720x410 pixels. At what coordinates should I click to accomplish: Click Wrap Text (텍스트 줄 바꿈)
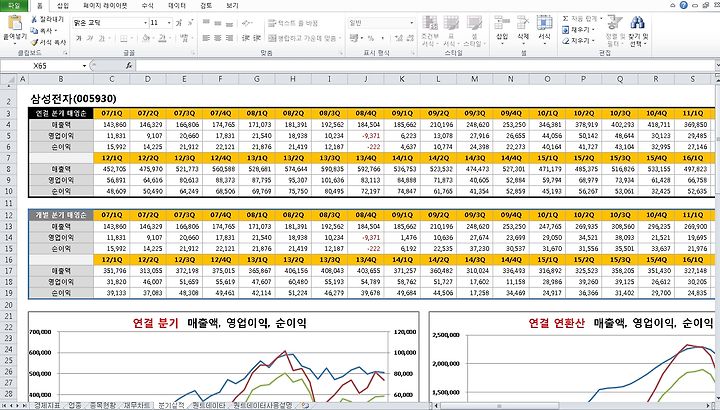pyautogui.click(x=292, y=23)
